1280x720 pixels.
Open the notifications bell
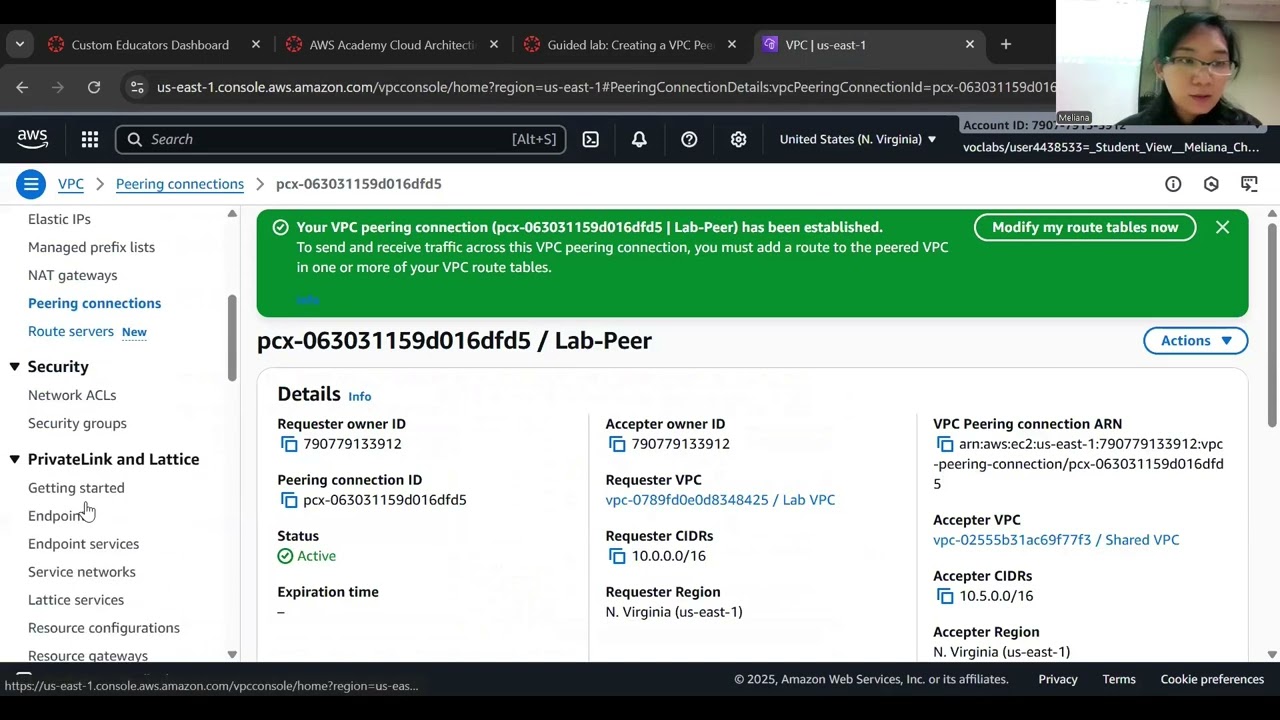click(x=639, y=139)
